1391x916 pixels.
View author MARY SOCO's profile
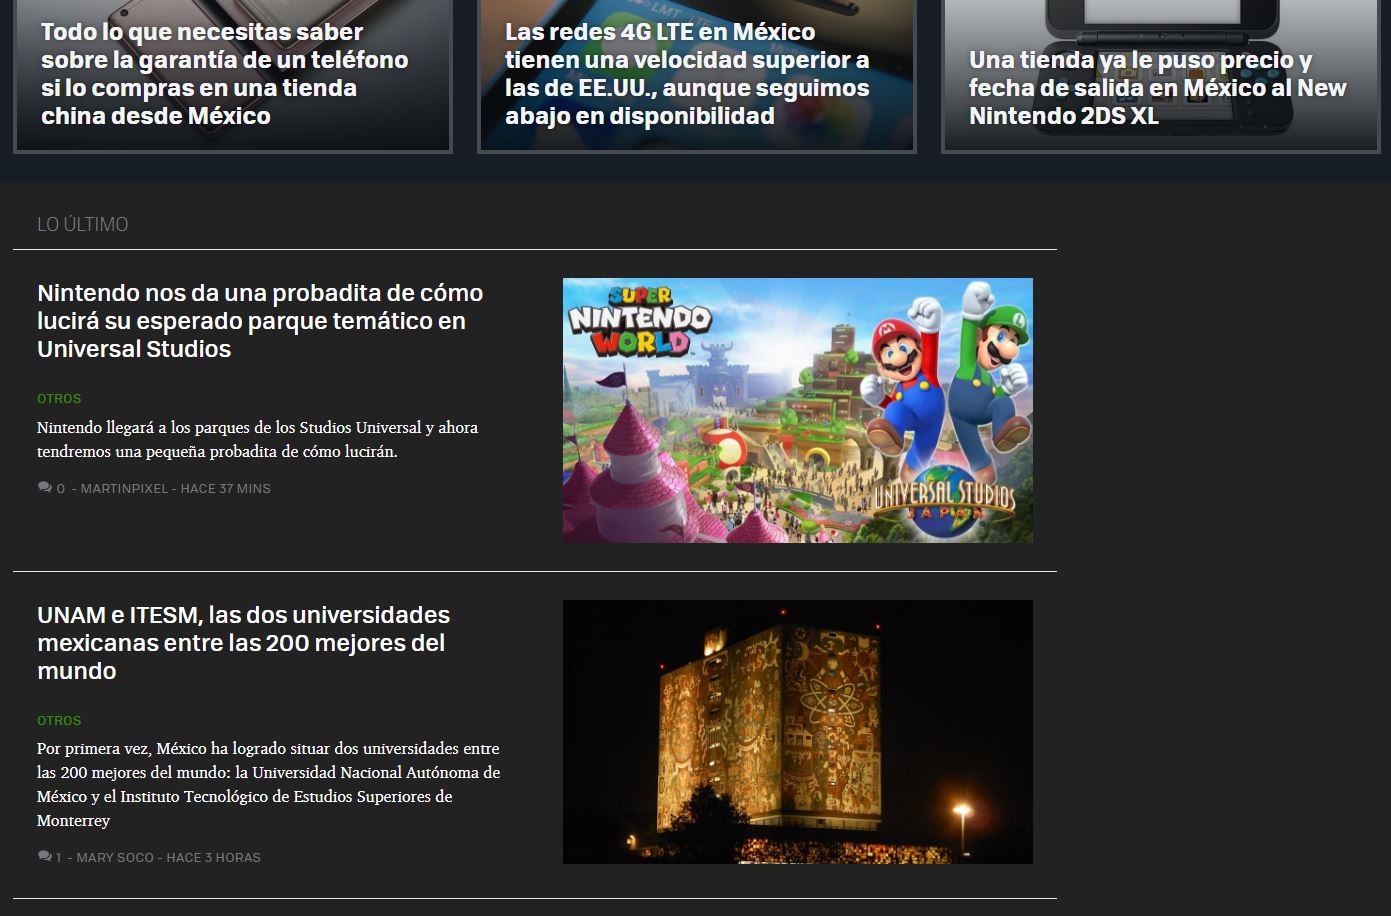(x=114, y=858)
